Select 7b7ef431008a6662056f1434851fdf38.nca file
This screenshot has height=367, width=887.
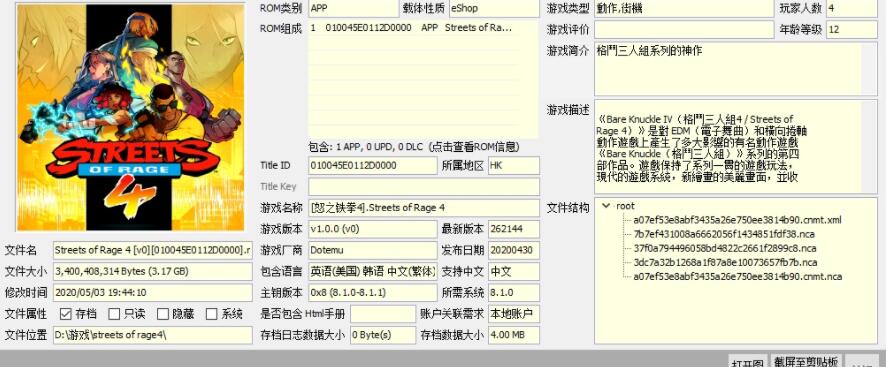[x=724, y=234]
